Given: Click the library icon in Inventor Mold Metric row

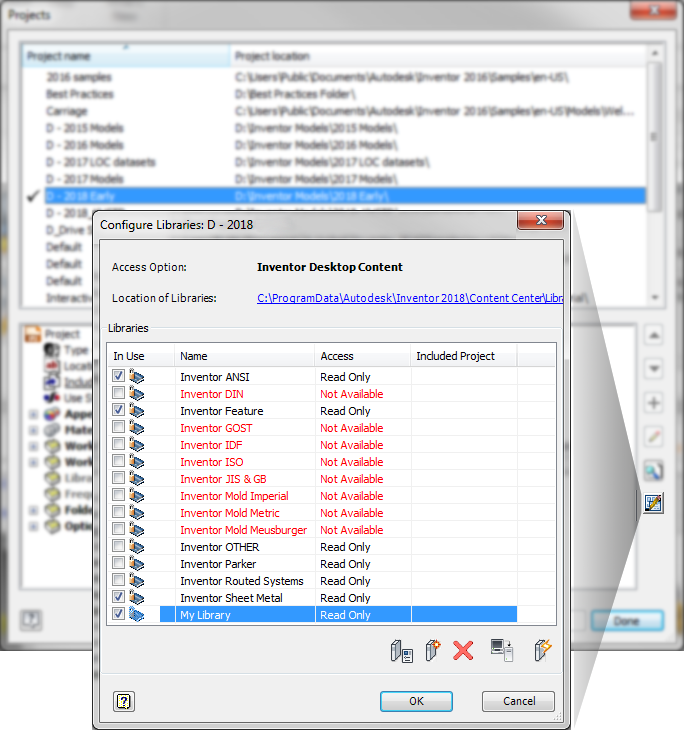Looking at the screenshot, I should click(x=137, y=513).
